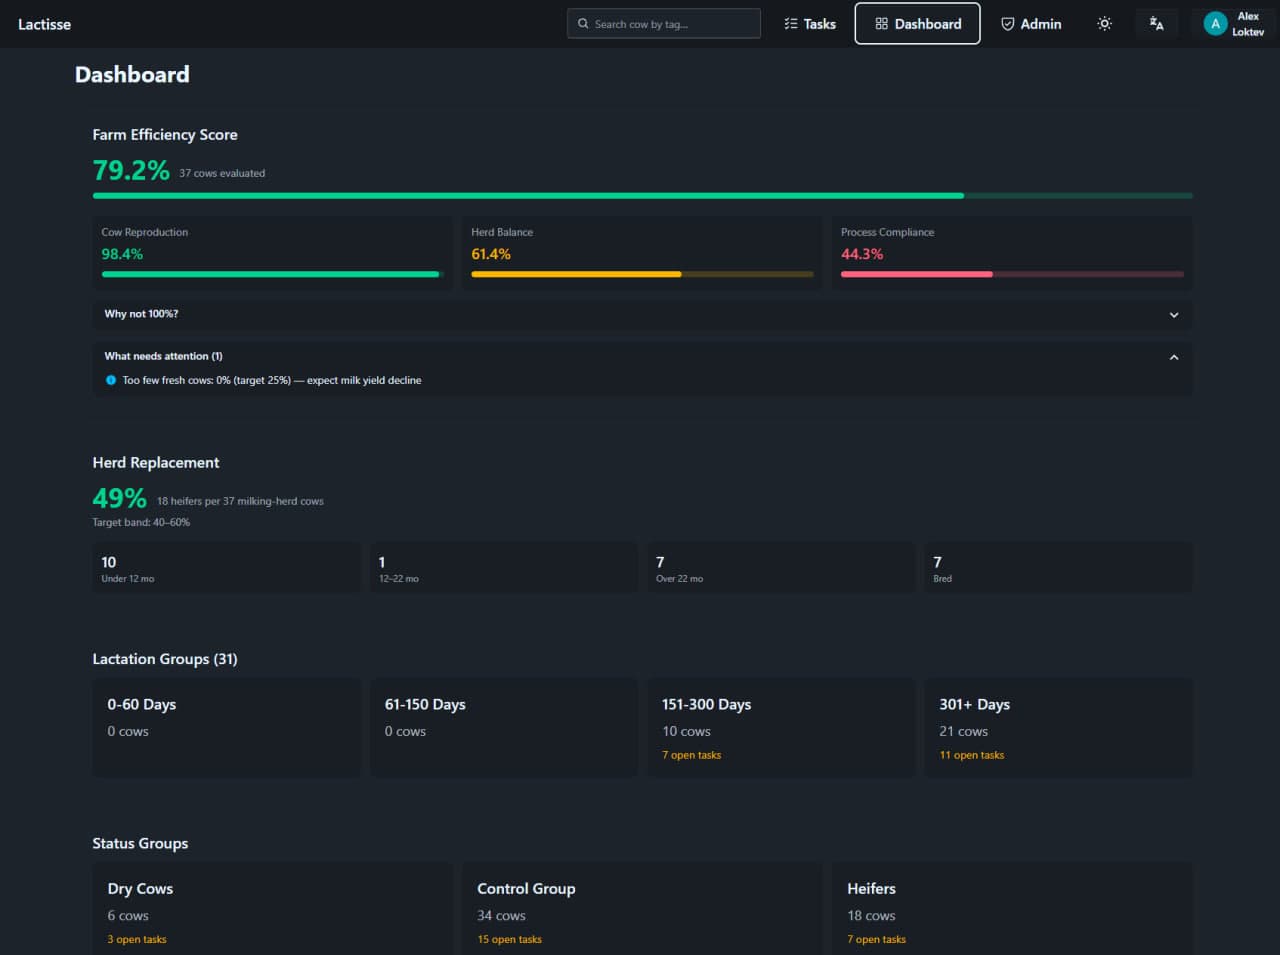The height and width of the screenshot is (955, 1280).
Task: Click the 'Too few fresh cows' alert text
Action: pyautogui.click(x=272, y=380)
